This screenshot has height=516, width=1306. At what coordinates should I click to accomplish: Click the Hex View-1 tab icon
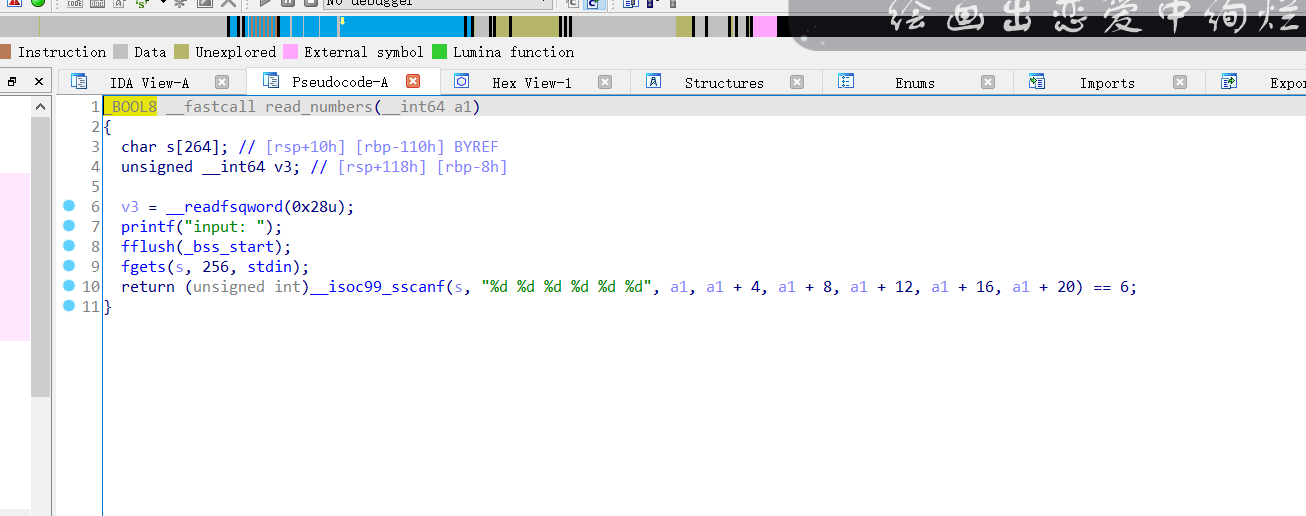click(462, 82)
